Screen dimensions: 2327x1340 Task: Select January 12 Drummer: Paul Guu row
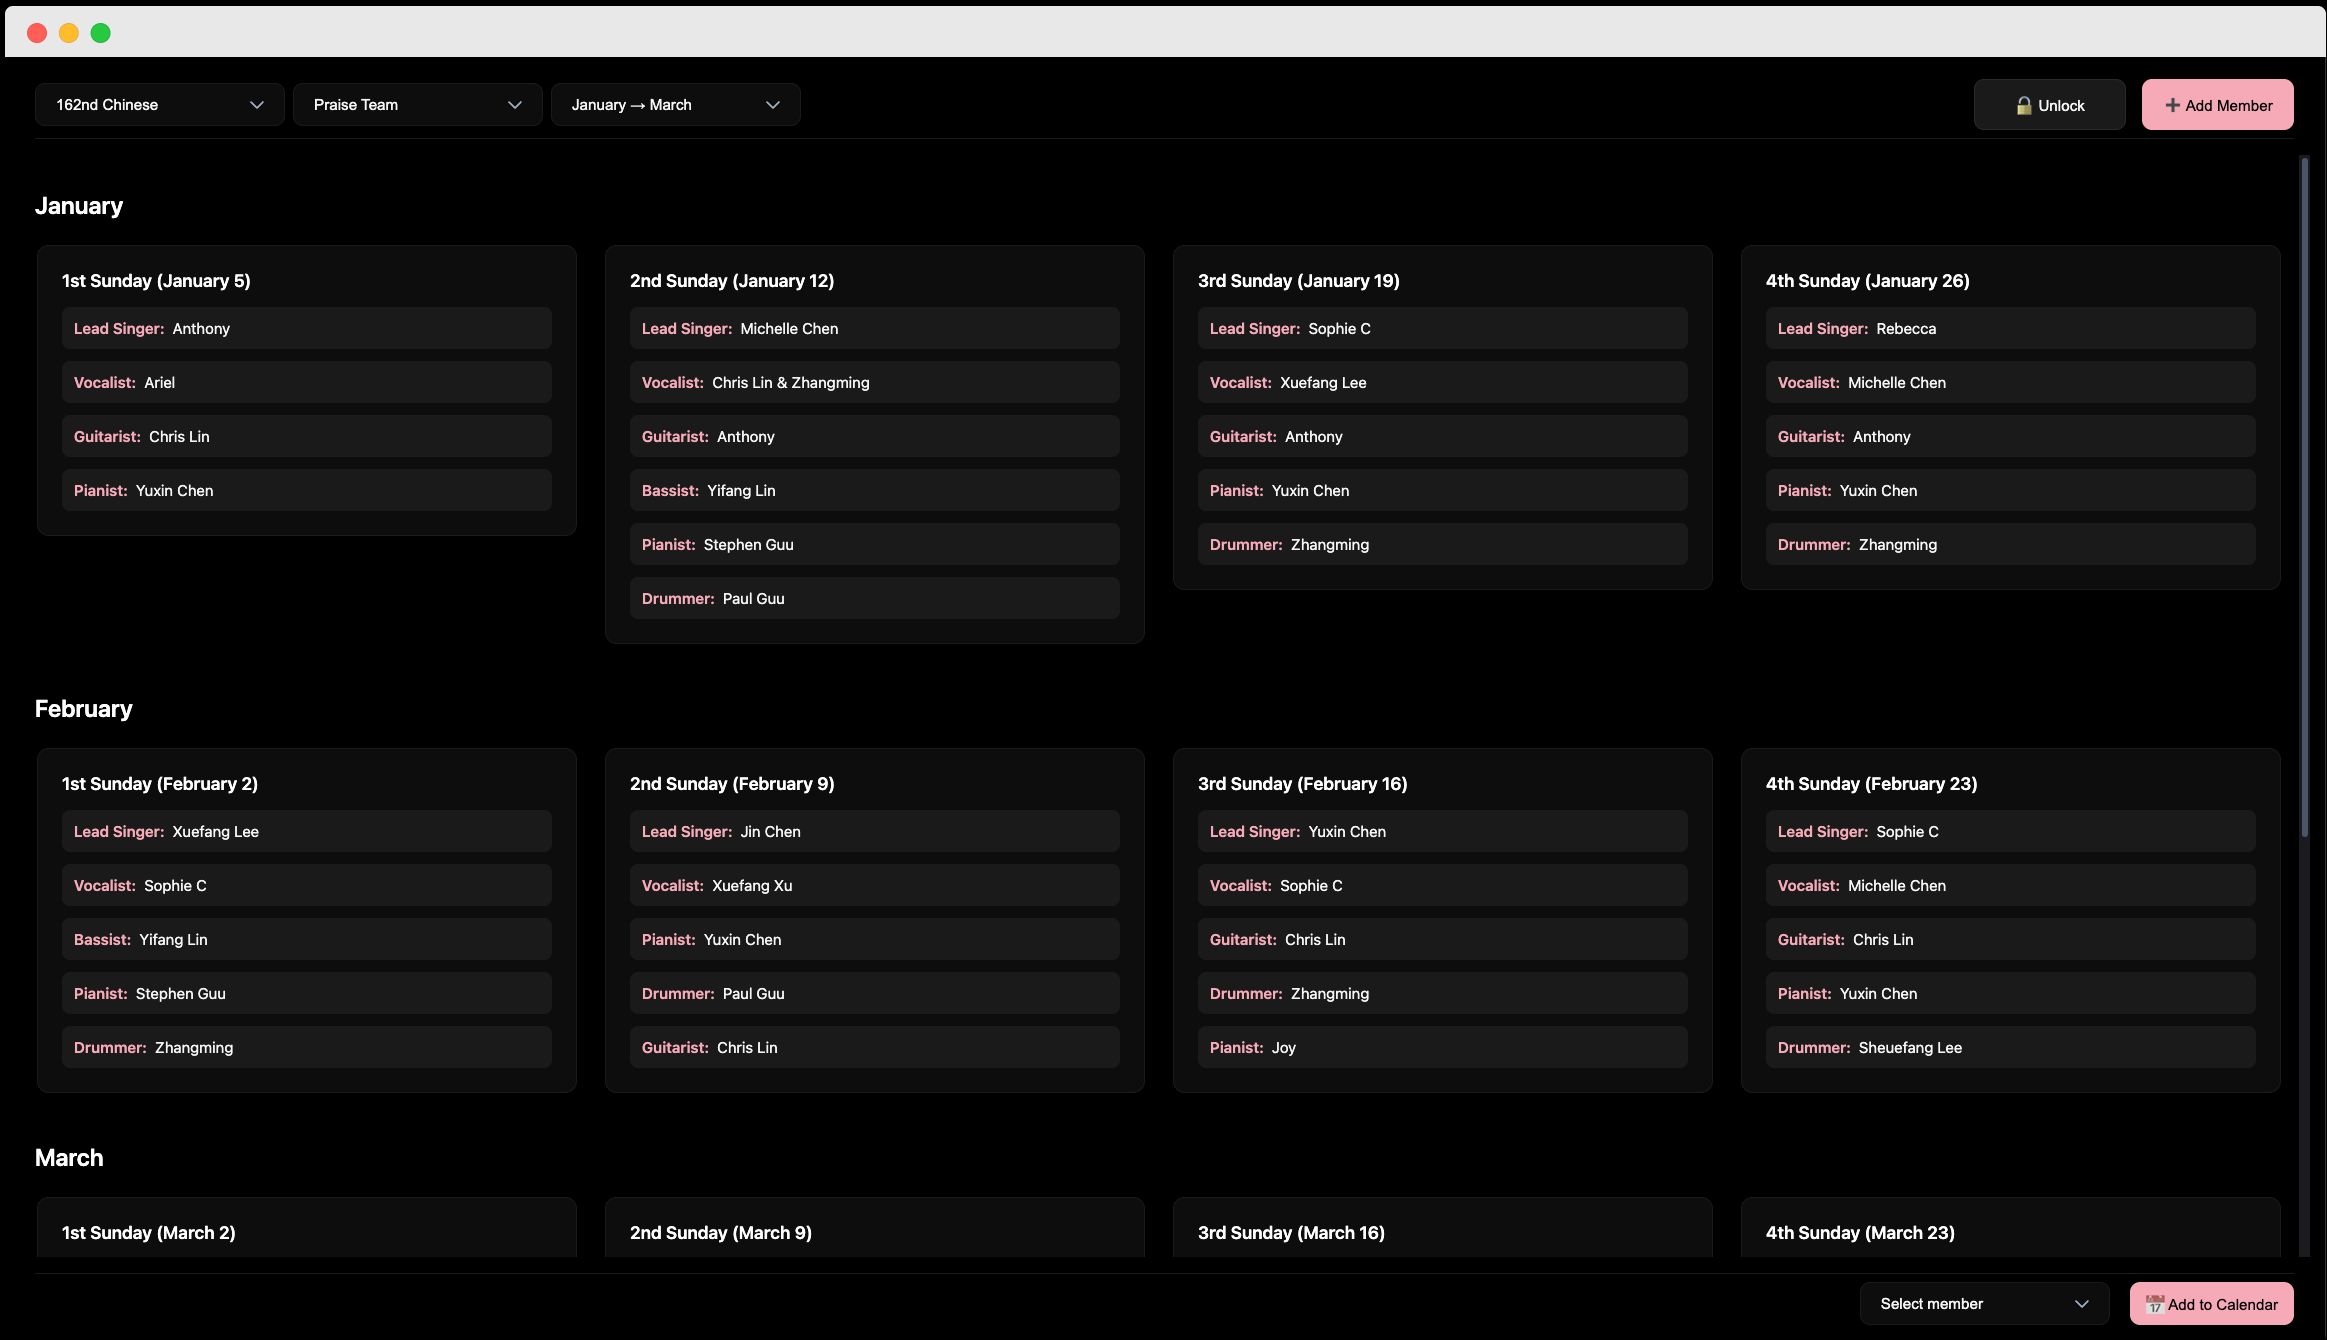pos(875,598)
